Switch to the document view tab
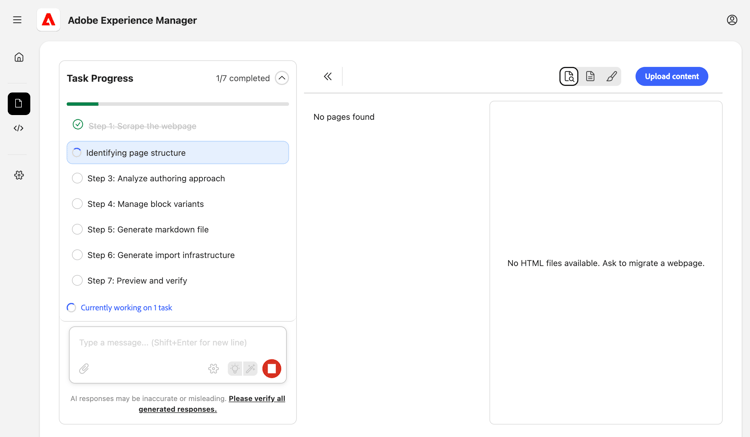The width and height of the screenshot is (750, 437). [x=590, y=76]
